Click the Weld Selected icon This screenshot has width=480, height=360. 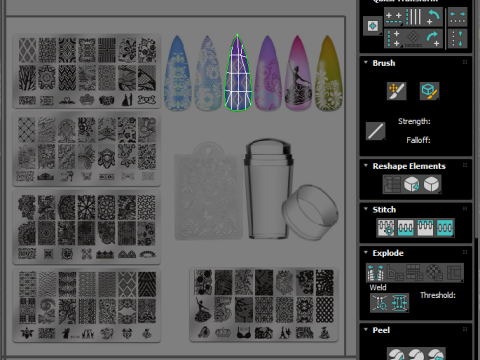tap(399, 303)
